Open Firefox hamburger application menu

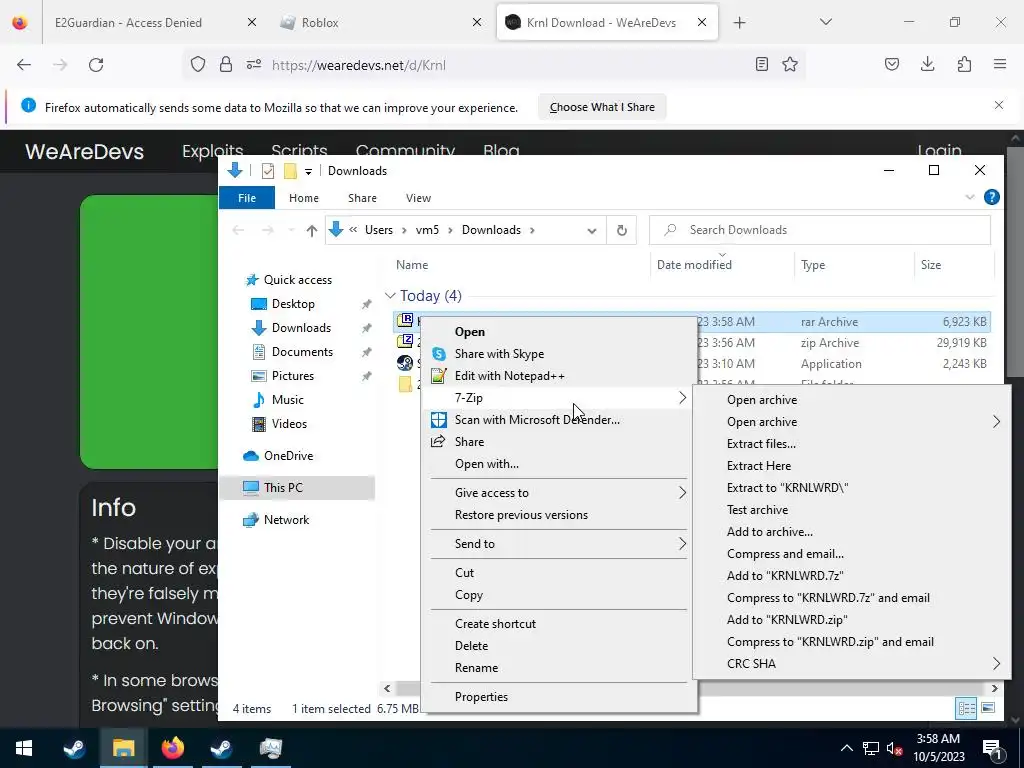pos(1000,64)
